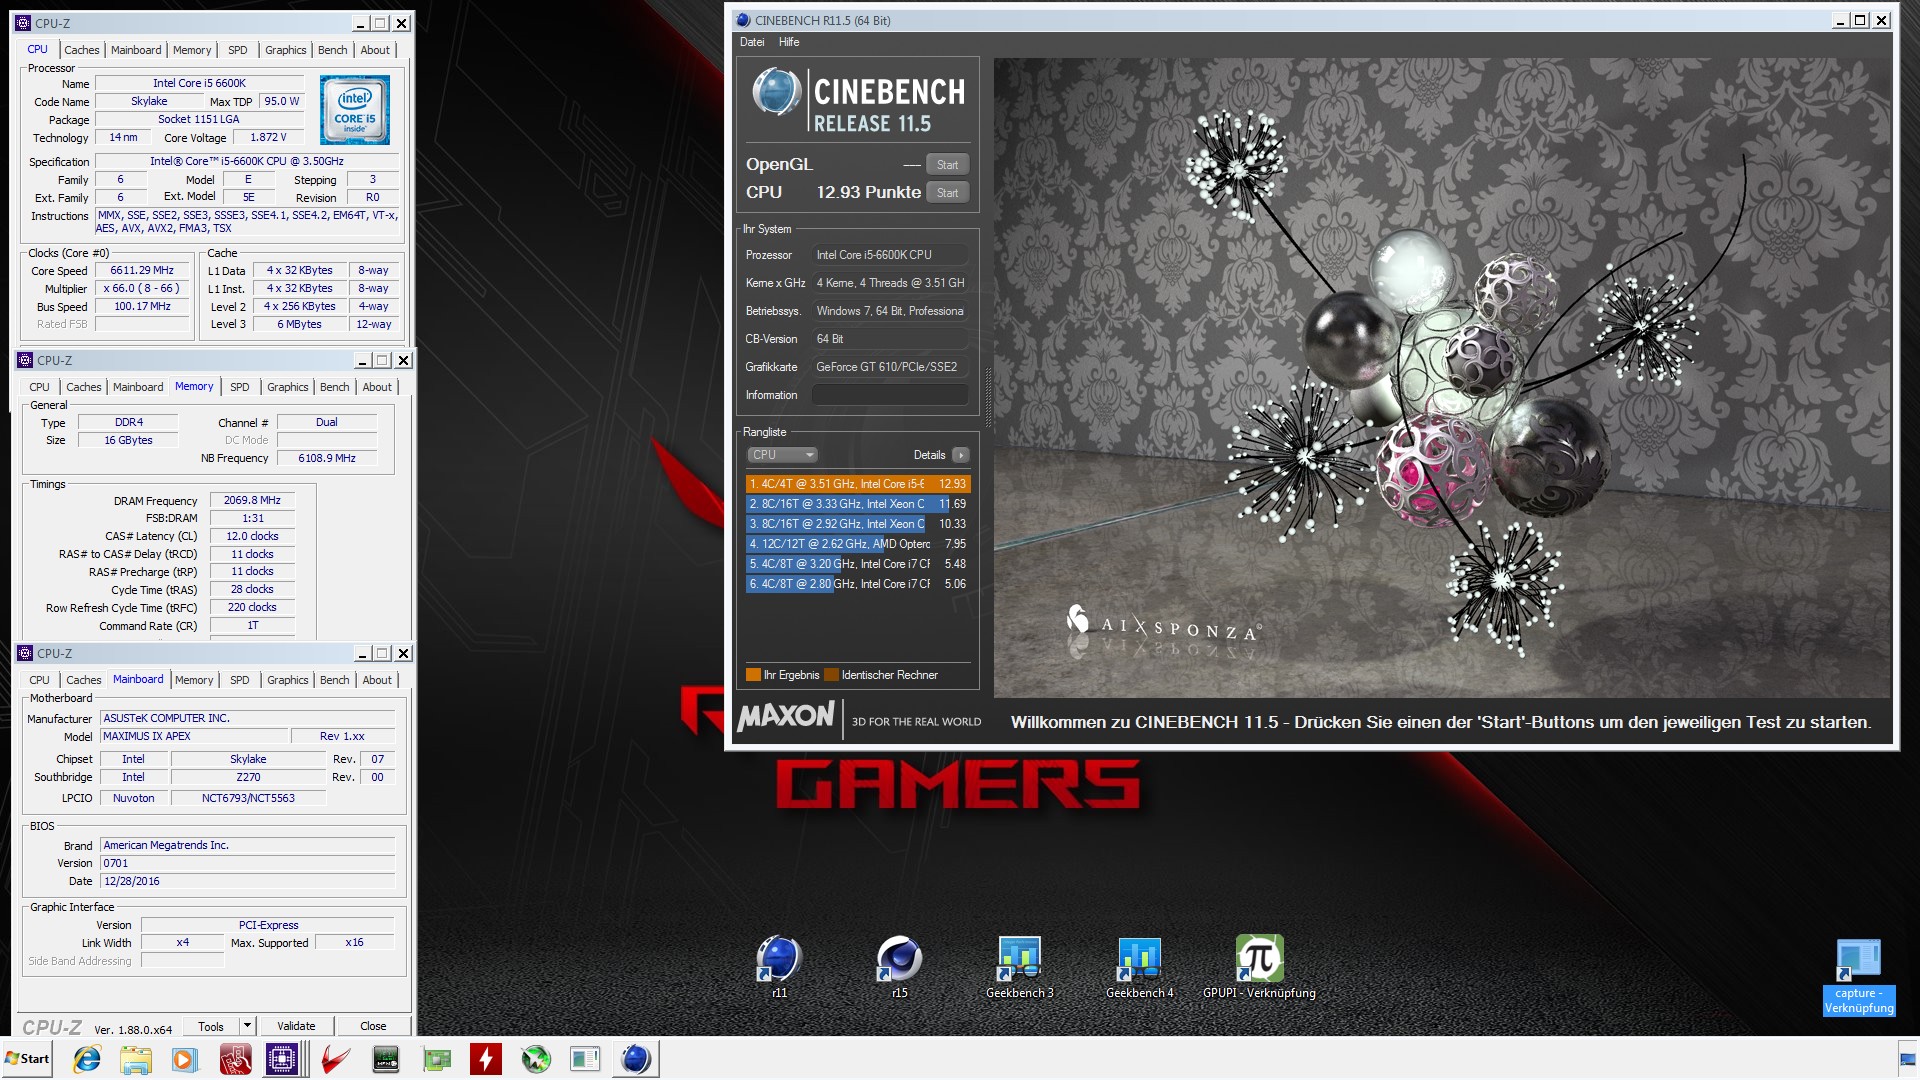Click the Intel Core i5 6600K name field
This screenshot has width=1920, height=1080.
[x=199, y=83]
